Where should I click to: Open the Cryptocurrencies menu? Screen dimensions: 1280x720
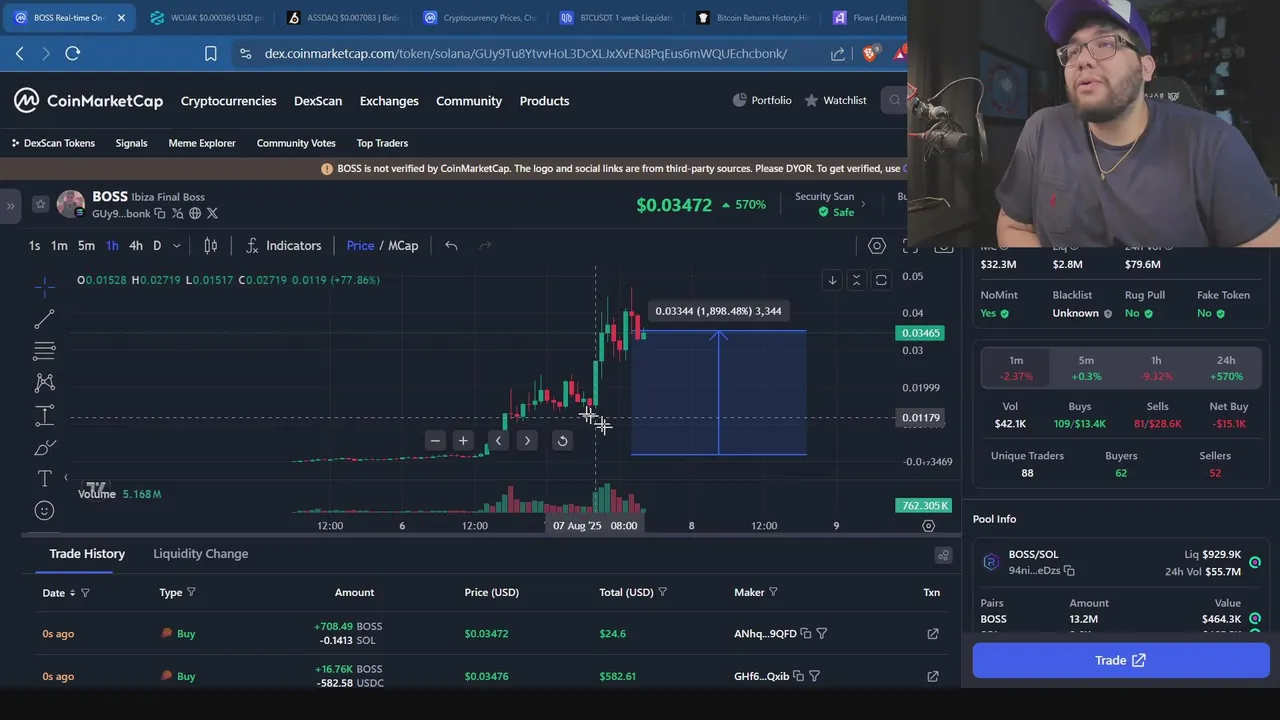coord(228,101)
